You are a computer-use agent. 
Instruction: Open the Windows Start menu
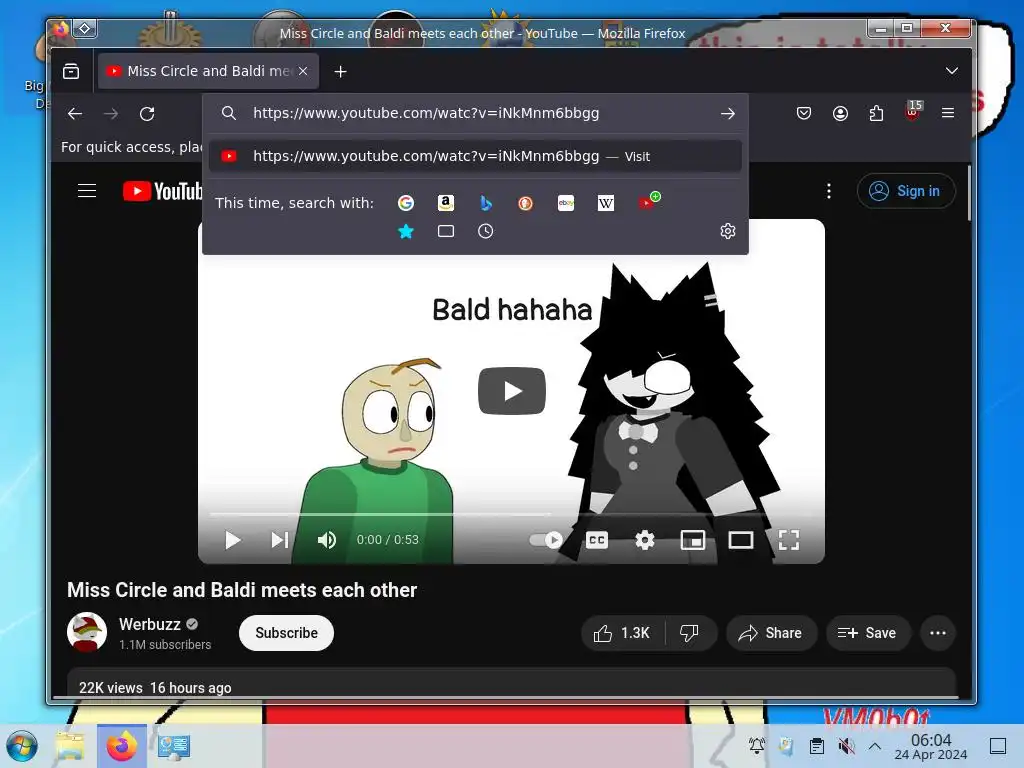pos(22,746)
